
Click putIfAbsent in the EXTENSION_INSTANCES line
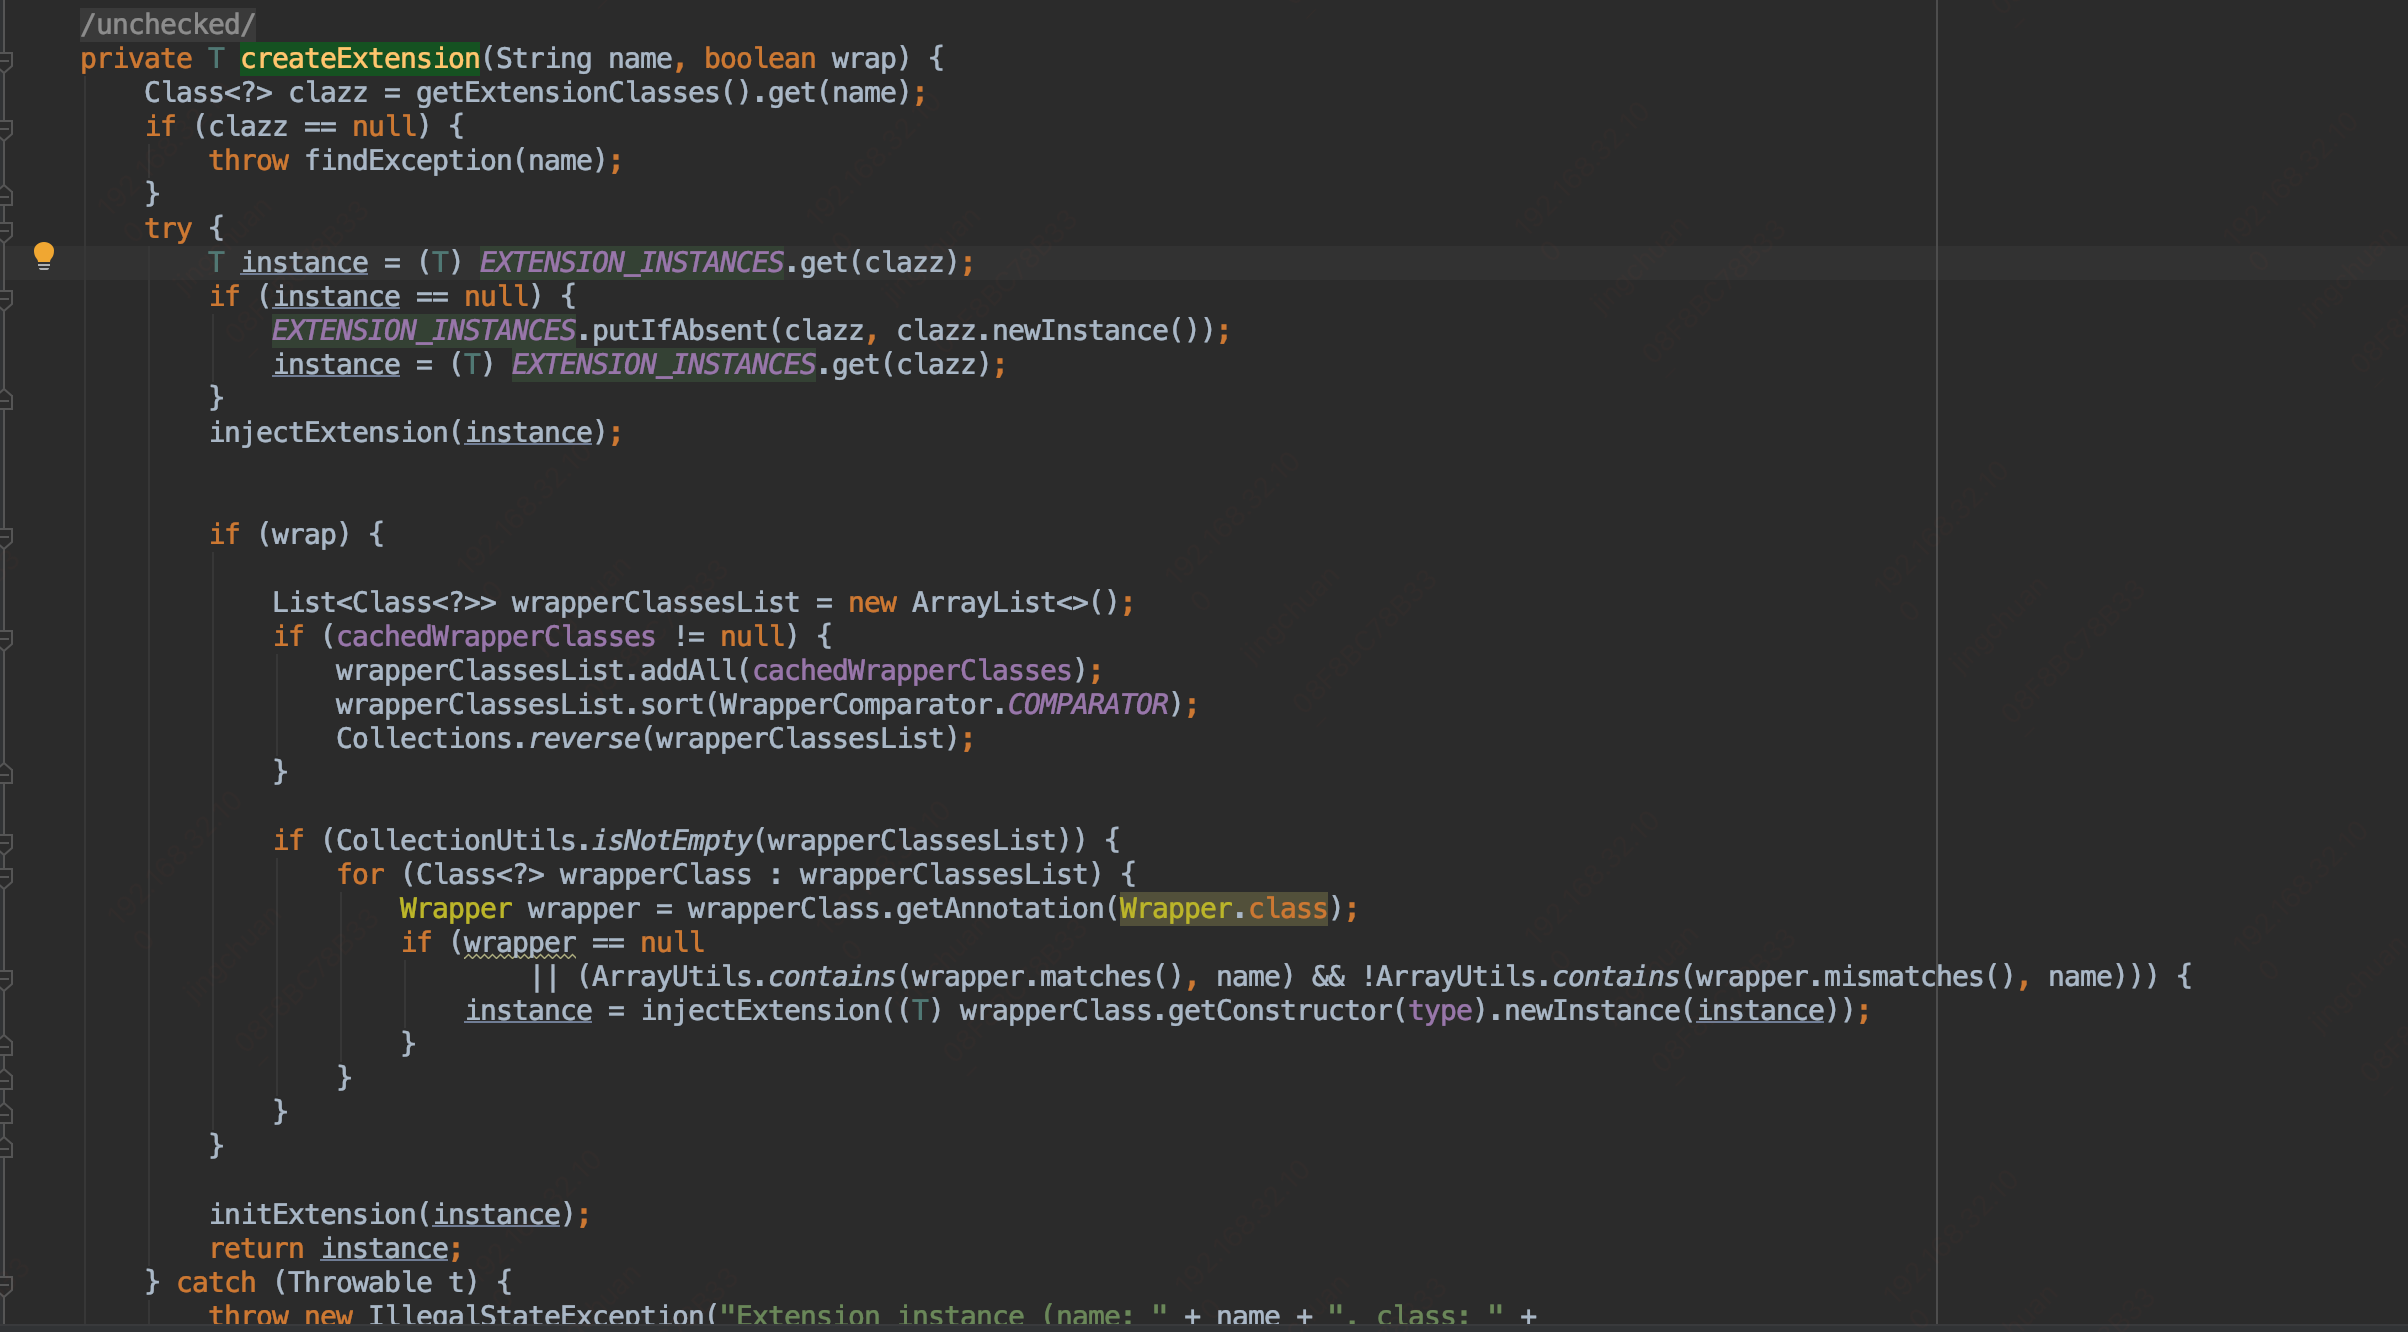679,331
